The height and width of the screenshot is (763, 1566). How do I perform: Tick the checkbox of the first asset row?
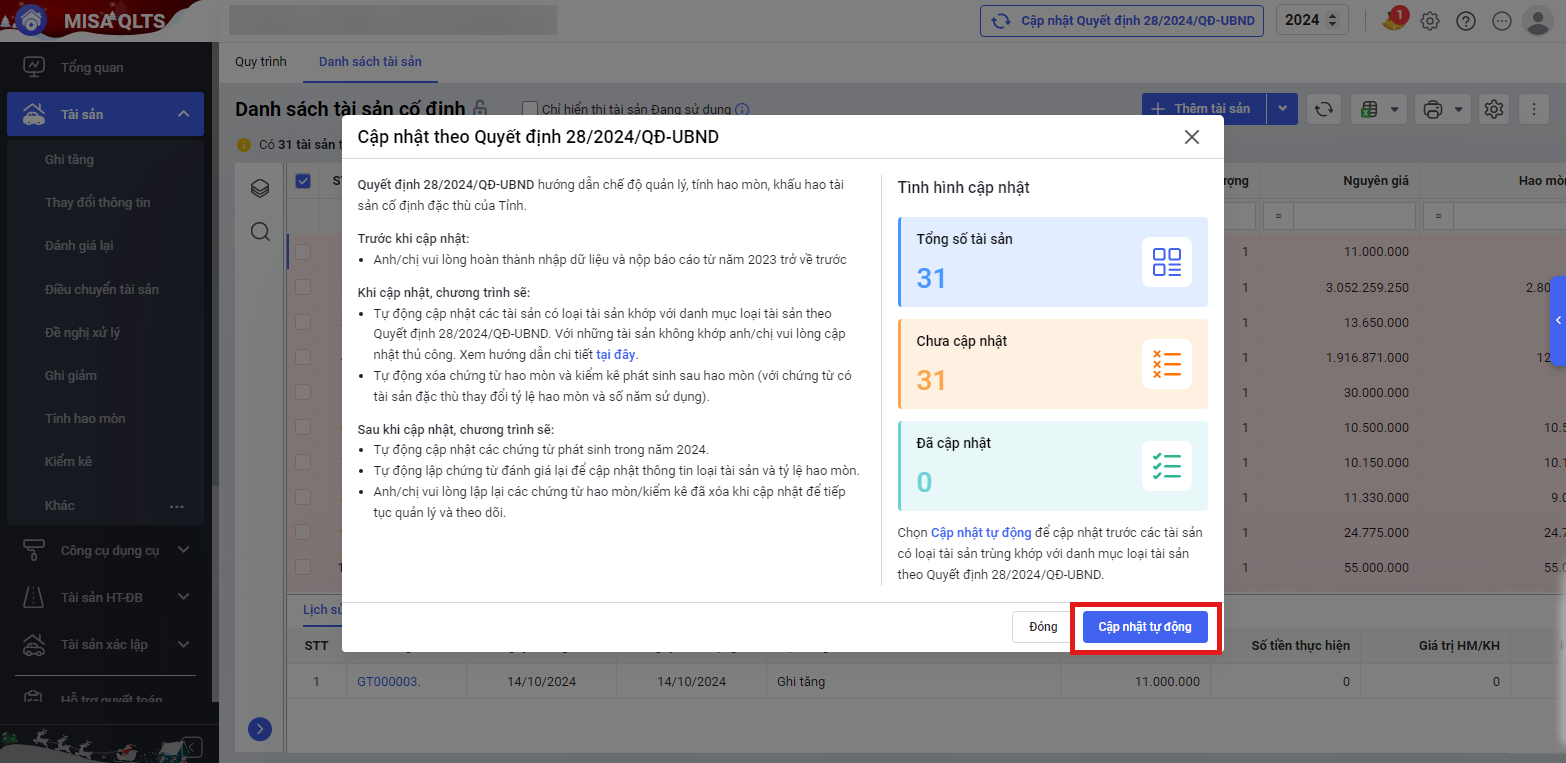coord(303,252)
